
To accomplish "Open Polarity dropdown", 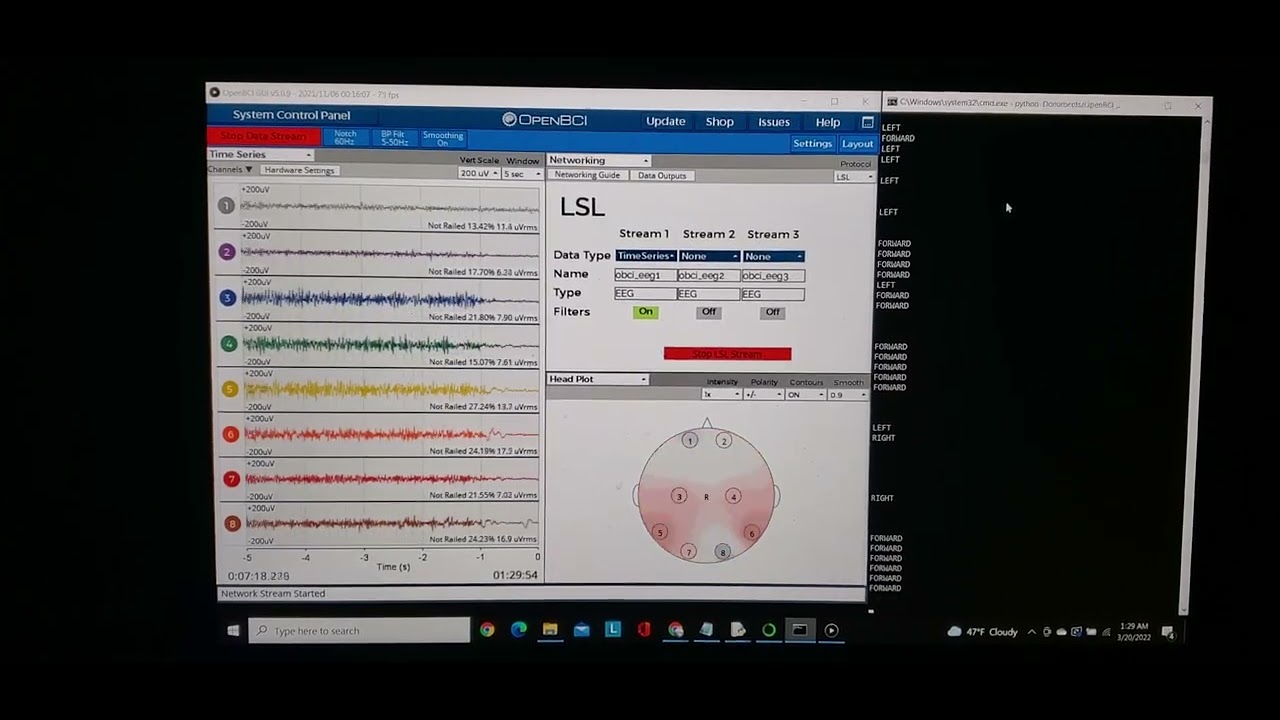I will click(763, 395).
